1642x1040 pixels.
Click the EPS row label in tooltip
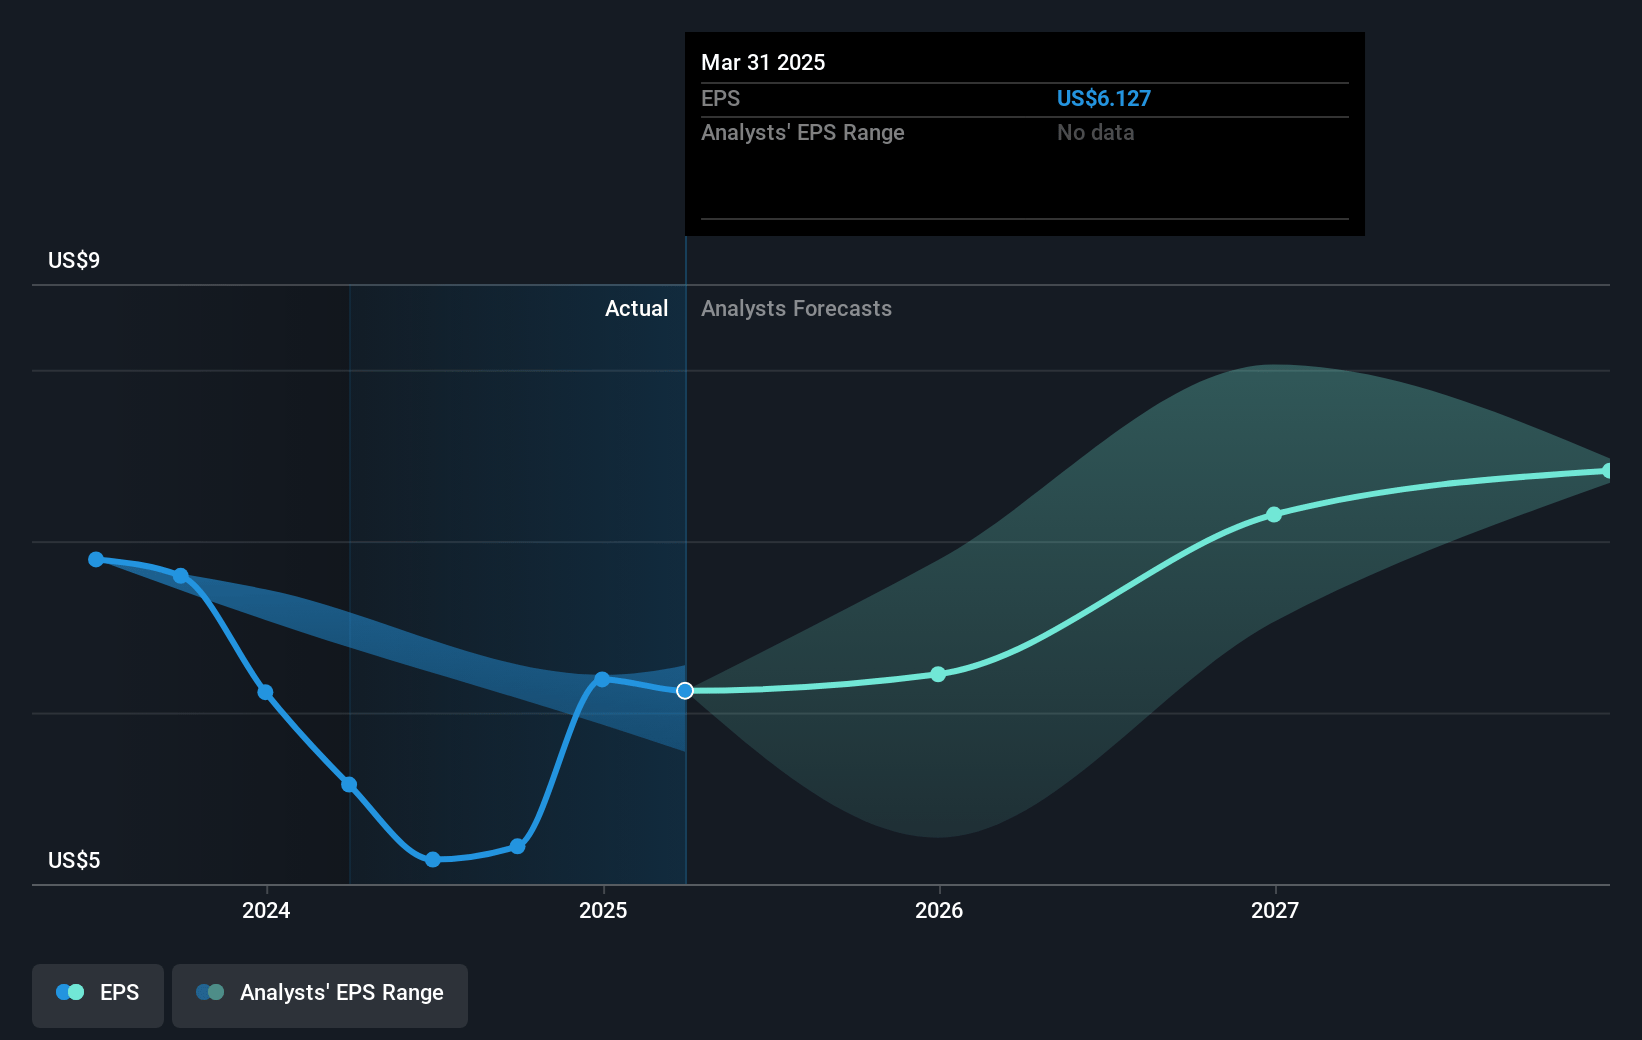point(720,98)
